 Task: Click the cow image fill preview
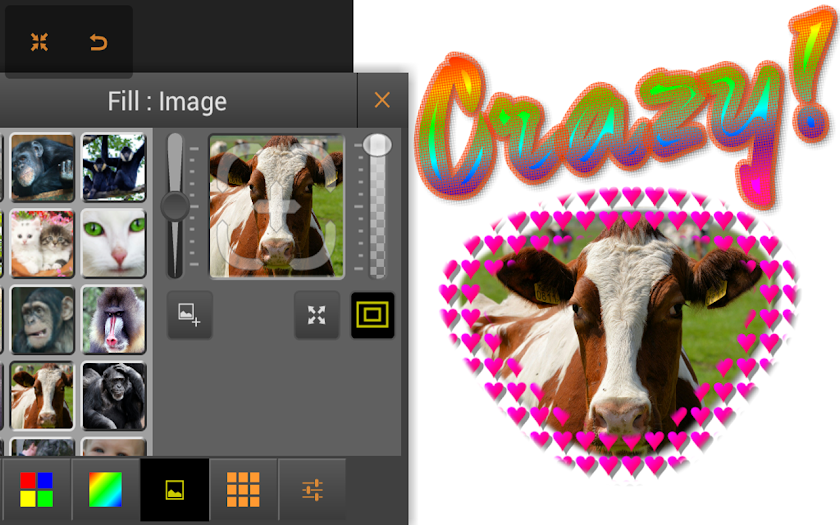(x=276, y=206)
